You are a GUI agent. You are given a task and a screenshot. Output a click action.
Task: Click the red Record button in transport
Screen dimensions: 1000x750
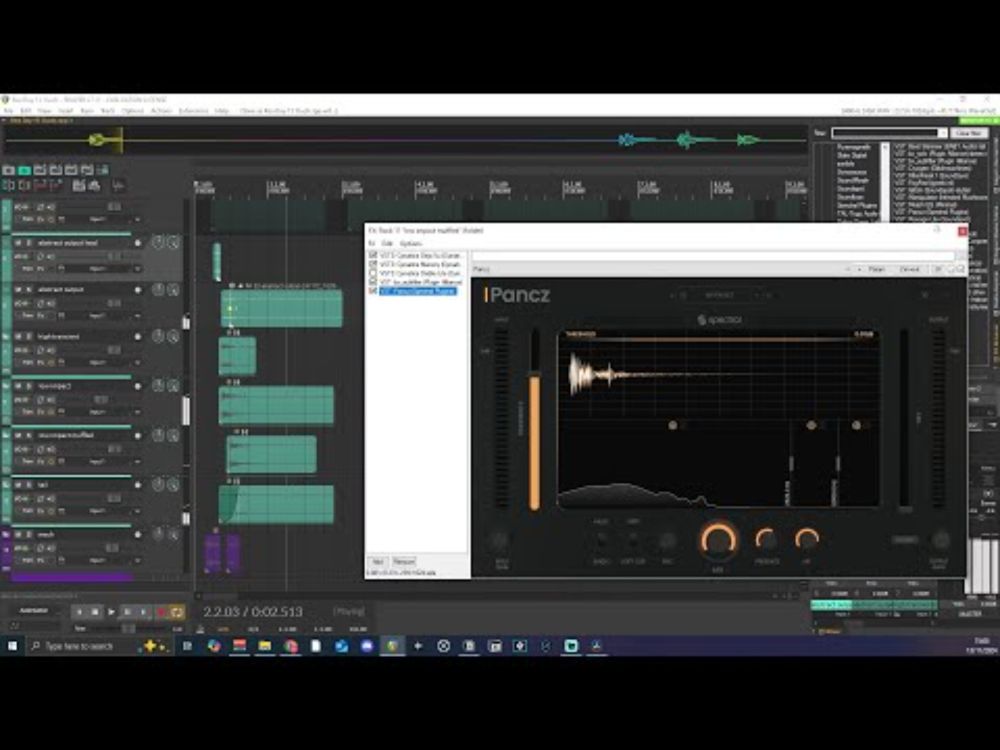(x=161, y=612)
